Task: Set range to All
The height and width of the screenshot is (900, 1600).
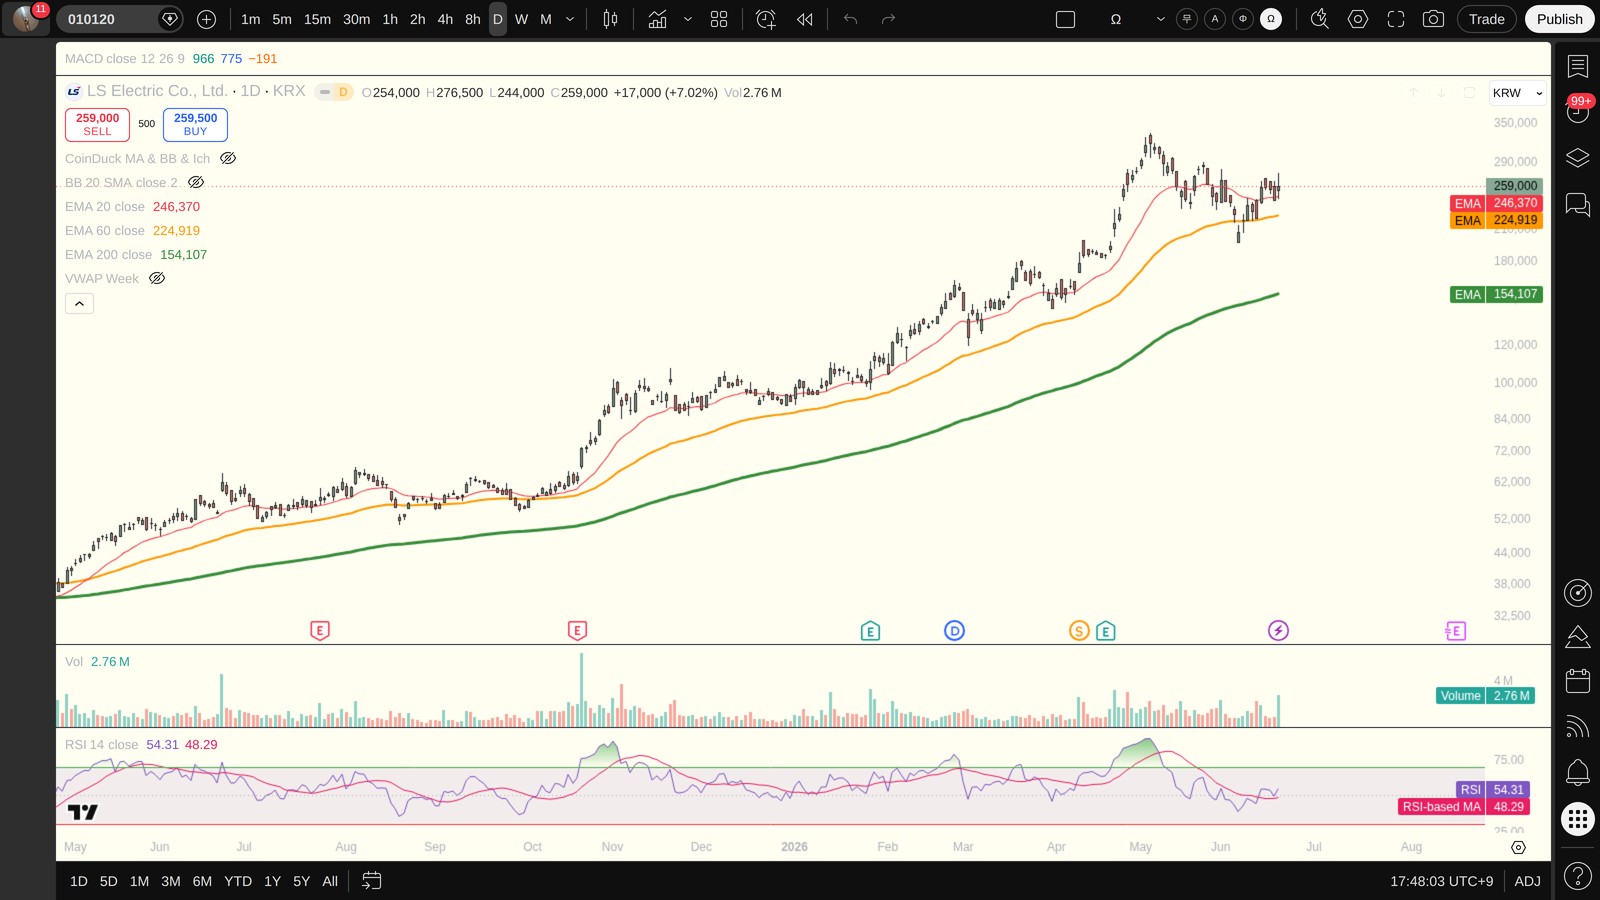Action: point(330,881)
